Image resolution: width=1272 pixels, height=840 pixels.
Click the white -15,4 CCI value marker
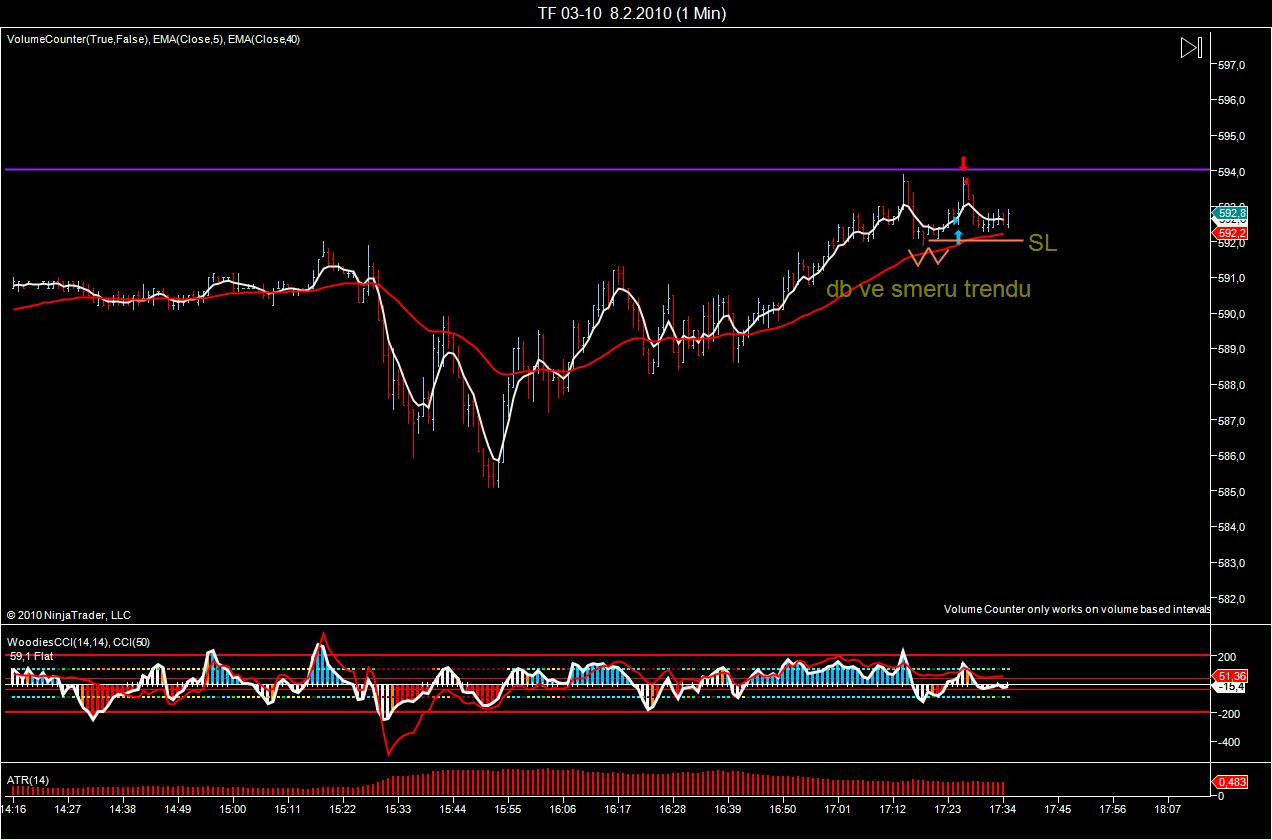pos(1232,688)
